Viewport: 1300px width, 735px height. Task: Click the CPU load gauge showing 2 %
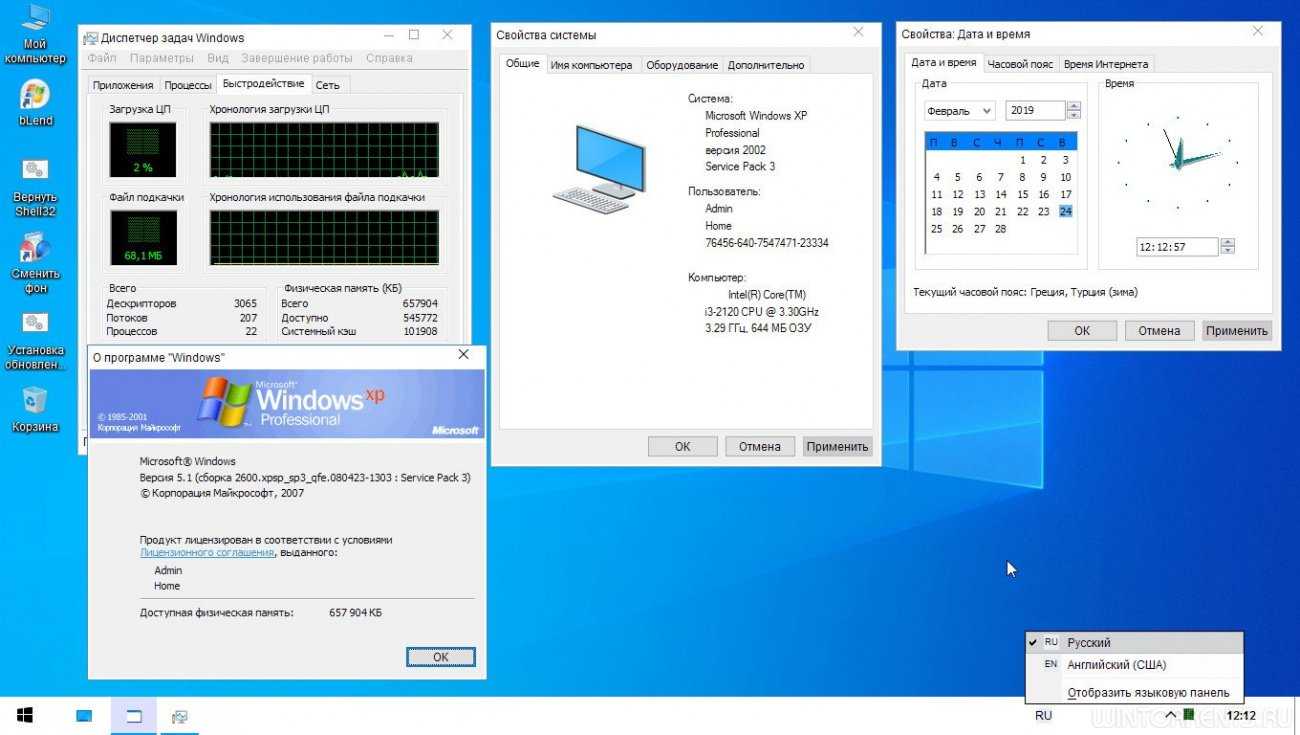tap(142, 150)
